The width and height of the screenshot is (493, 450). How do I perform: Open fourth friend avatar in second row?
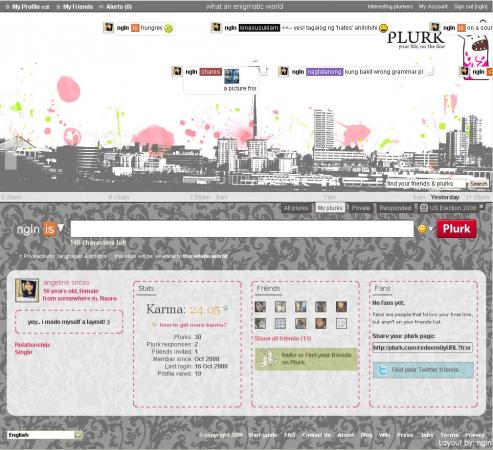pos(321,323)
